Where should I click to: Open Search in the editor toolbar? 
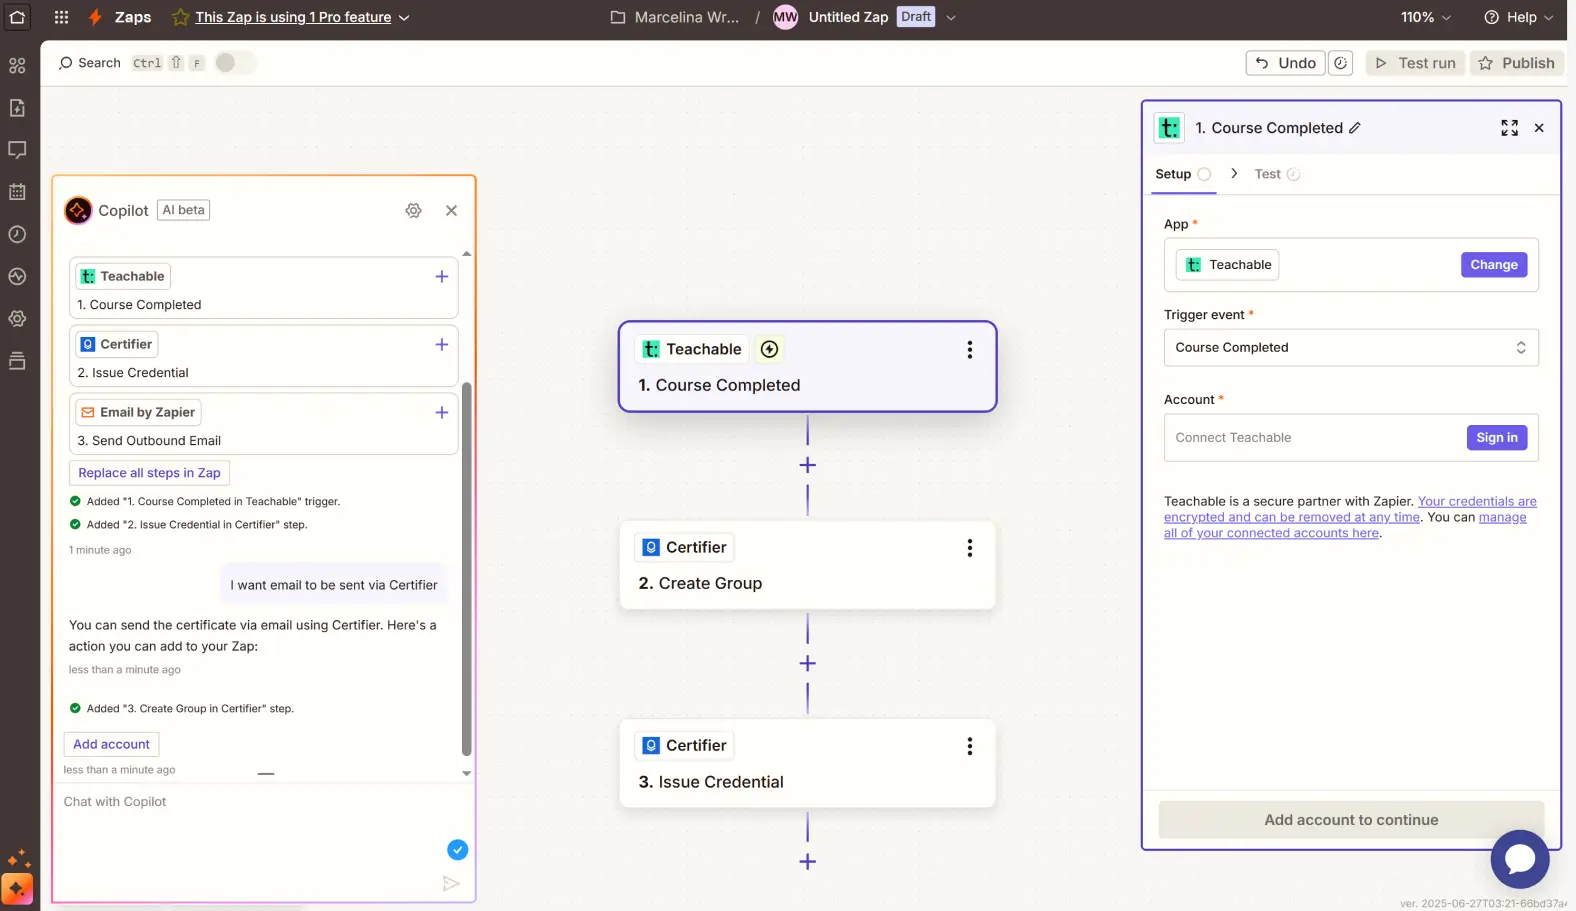point(89,63)
